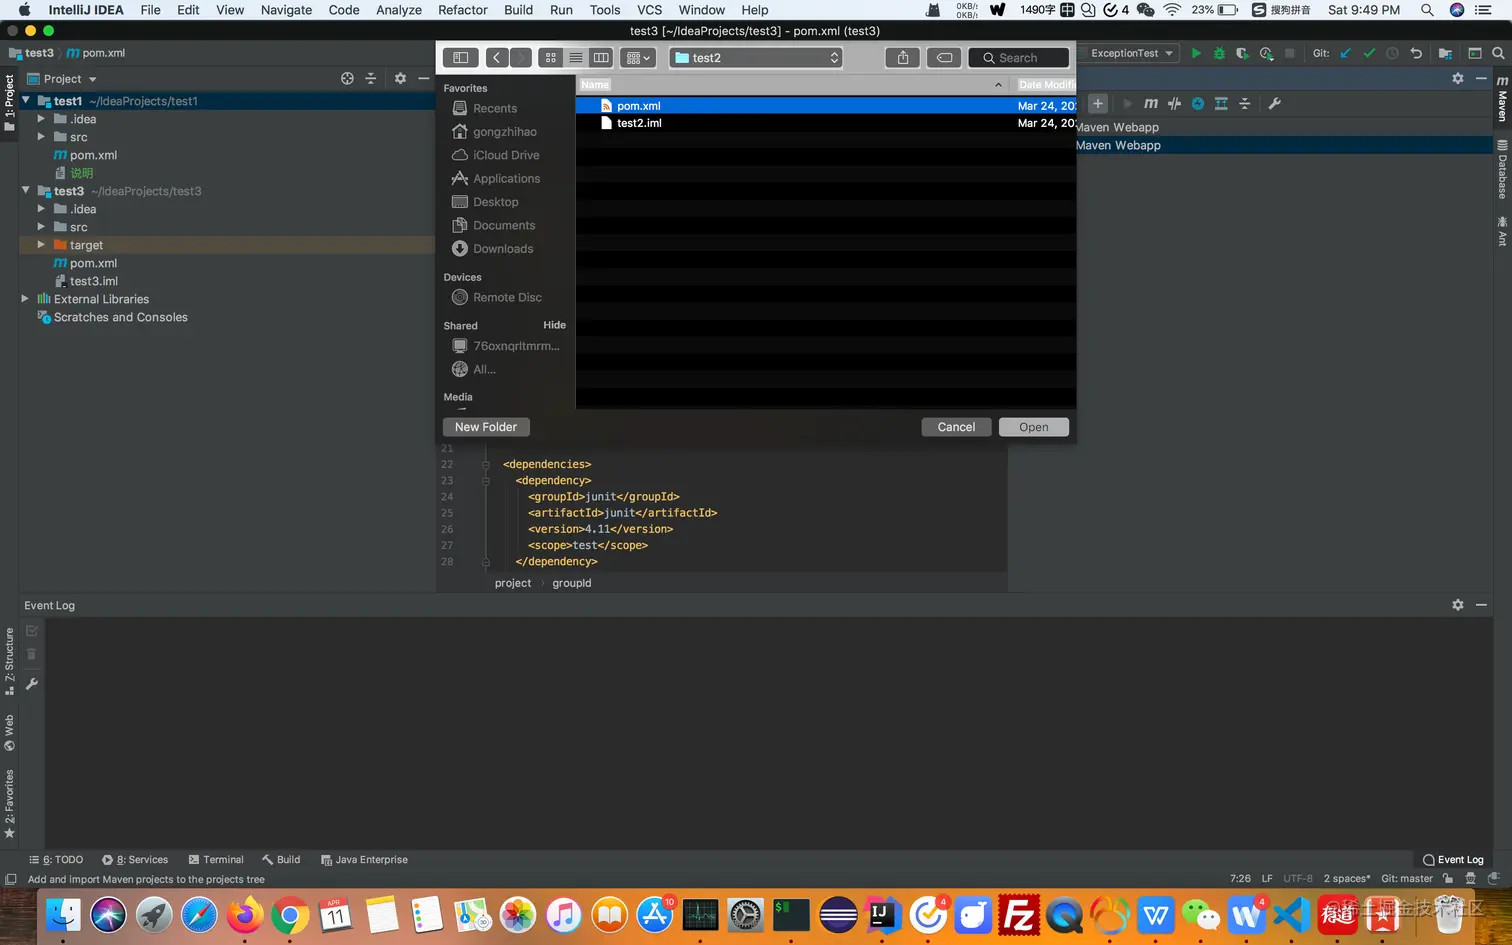This screenshot has height=945, width=1512.
Task: Click the share icon in file dialog
Action: coord(903,58)
